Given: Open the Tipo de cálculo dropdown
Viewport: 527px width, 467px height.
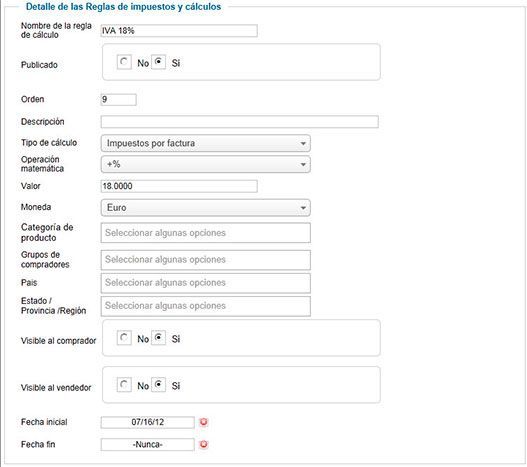Looking at the screenshot, I should pyautogui.click(x=206, y=143).
